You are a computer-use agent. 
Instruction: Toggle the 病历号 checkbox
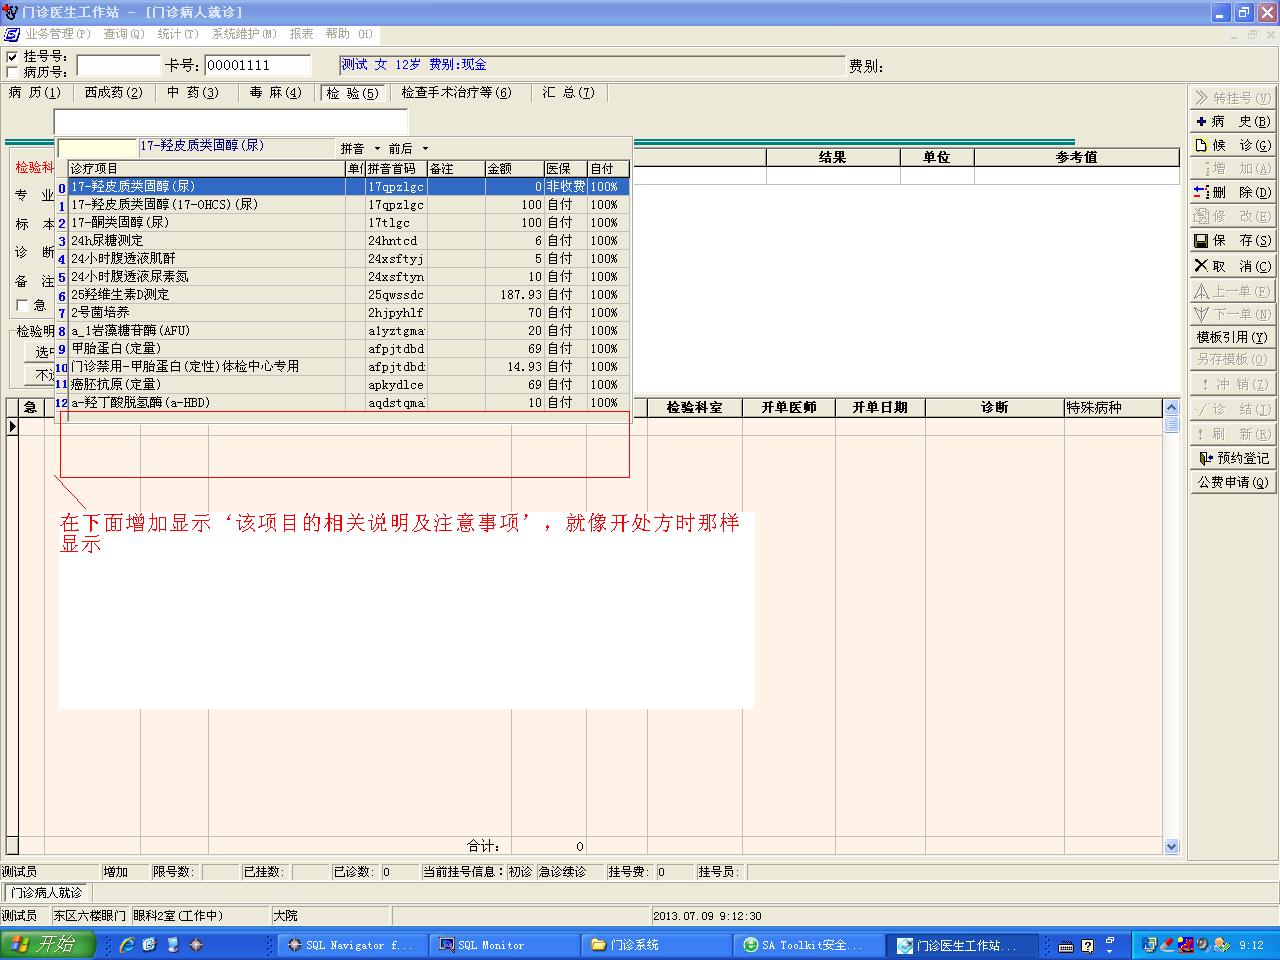[12, 72]
